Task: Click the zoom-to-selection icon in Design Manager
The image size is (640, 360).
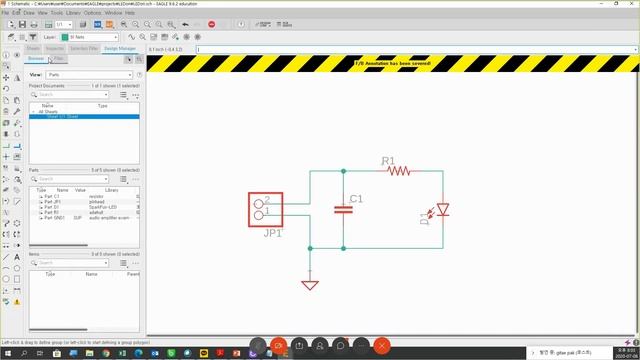Action: pos(139,60)
